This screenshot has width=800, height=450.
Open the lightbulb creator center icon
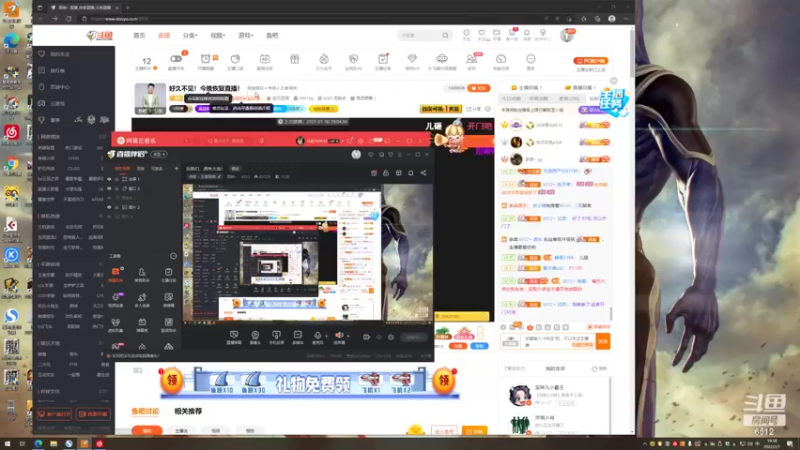point(543,33)
